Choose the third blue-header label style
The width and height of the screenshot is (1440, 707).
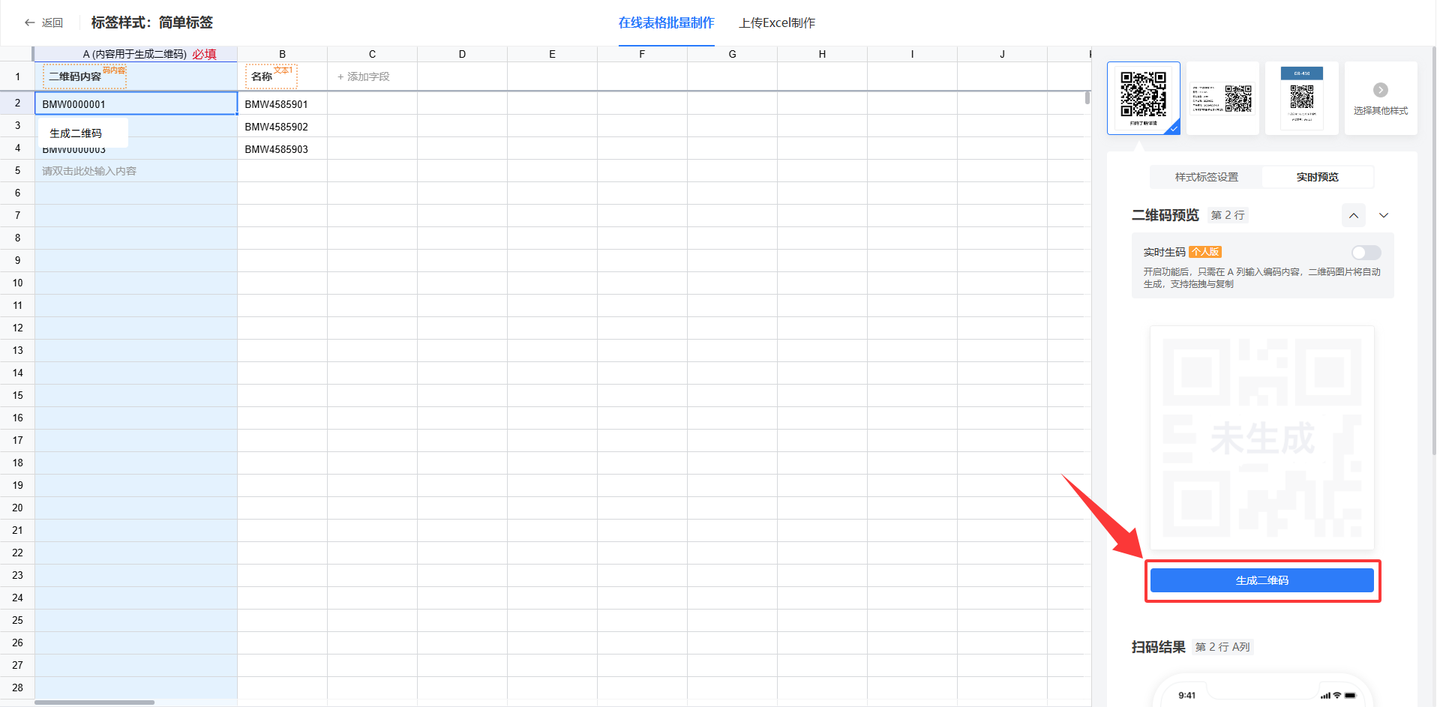[x=1301, y=97]
